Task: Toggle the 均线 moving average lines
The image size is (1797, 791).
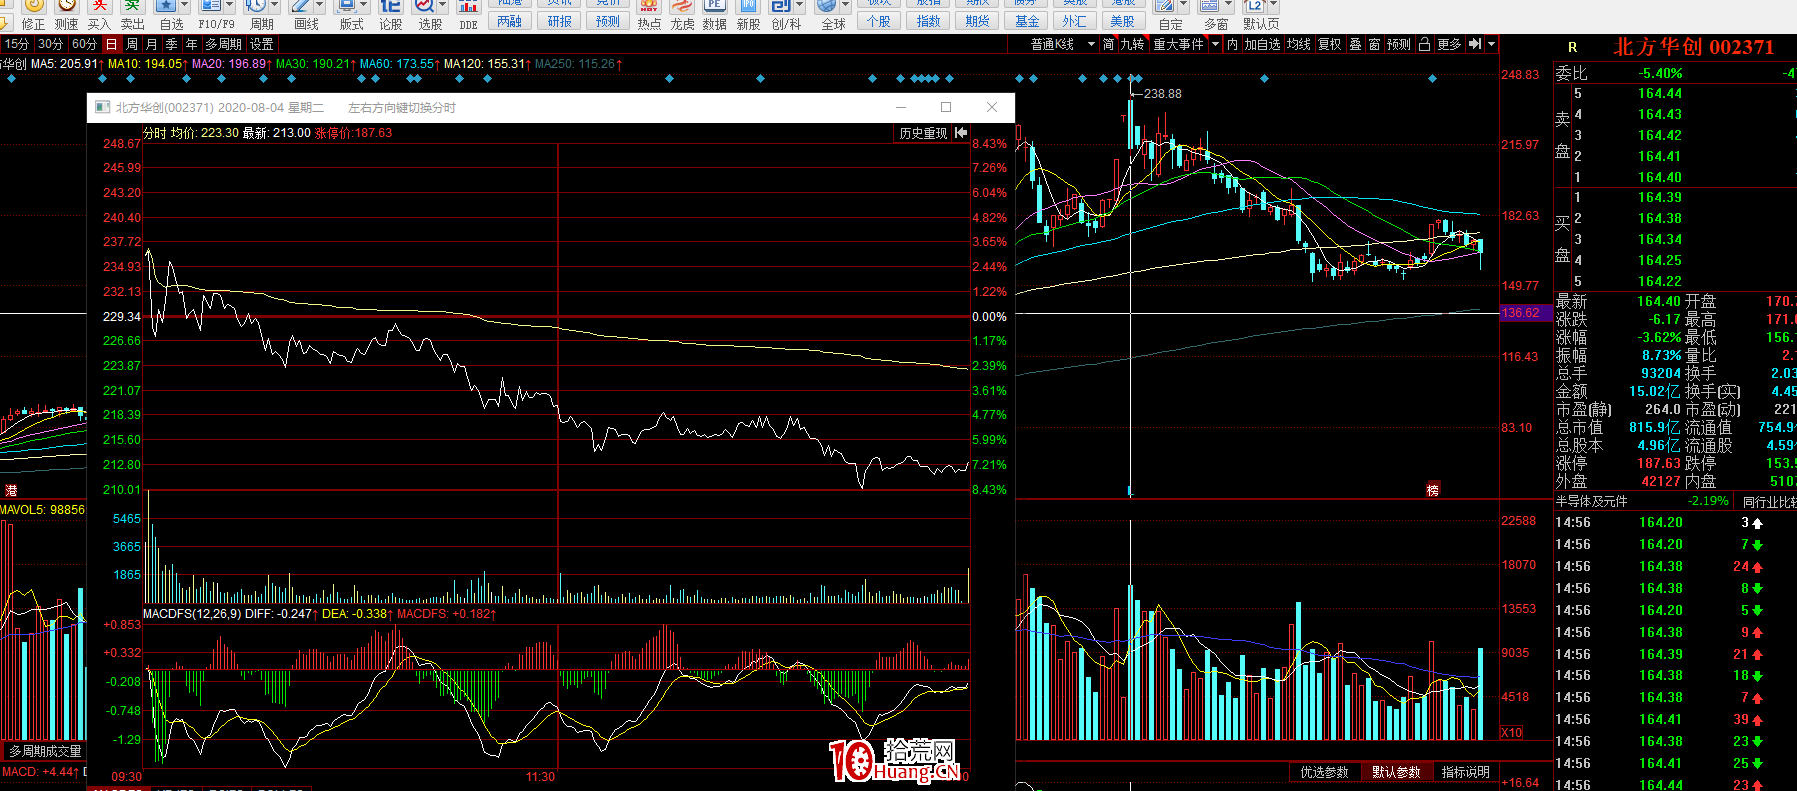Action: click(x=1299, y=44)
